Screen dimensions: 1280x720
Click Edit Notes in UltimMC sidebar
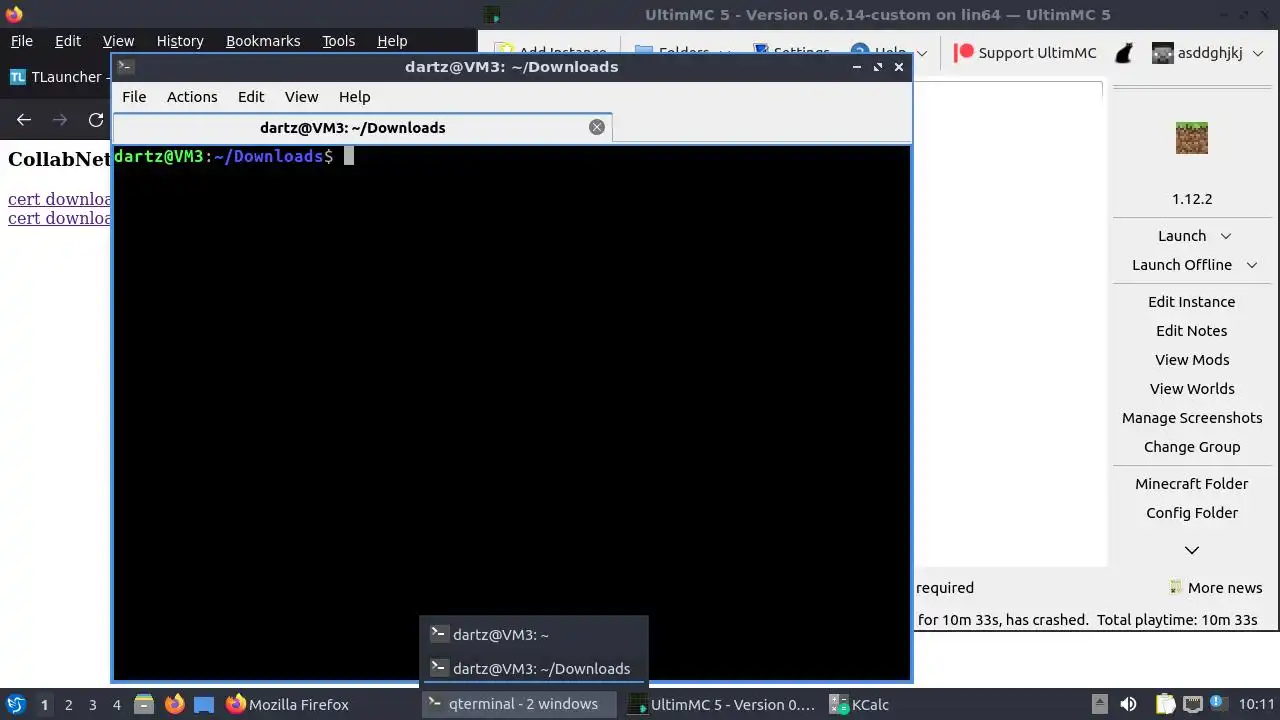[x=1191, y=331]
